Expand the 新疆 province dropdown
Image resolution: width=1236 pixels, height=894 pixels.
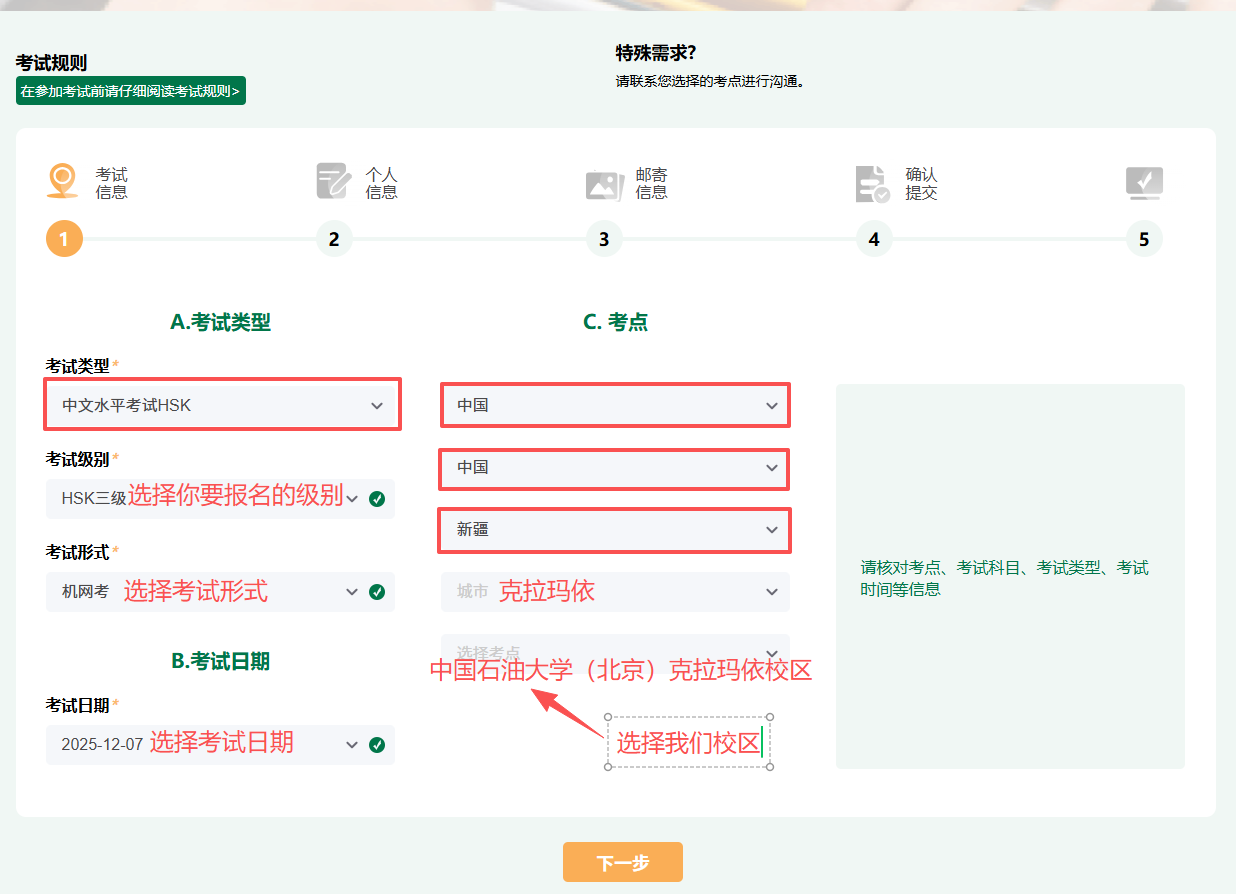(614, 530)
